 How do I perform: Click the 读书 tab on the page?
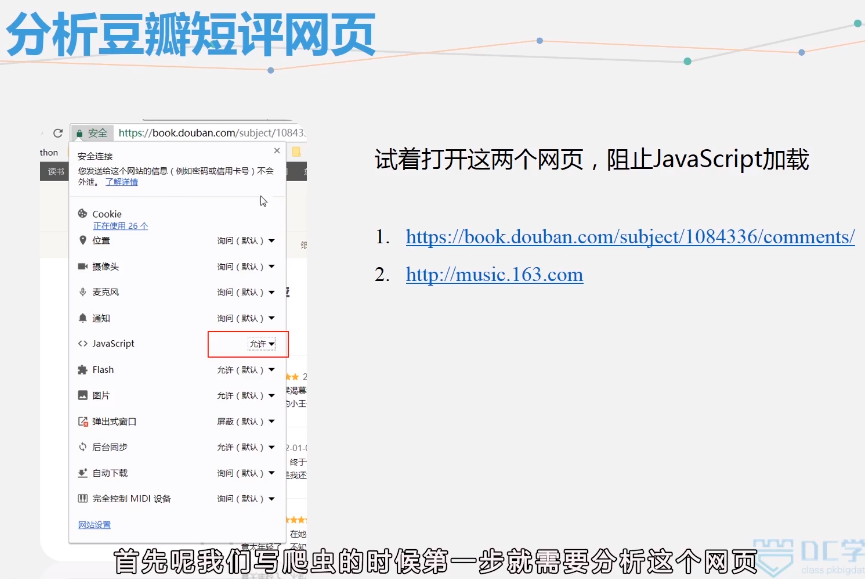(x=56, y=171)
